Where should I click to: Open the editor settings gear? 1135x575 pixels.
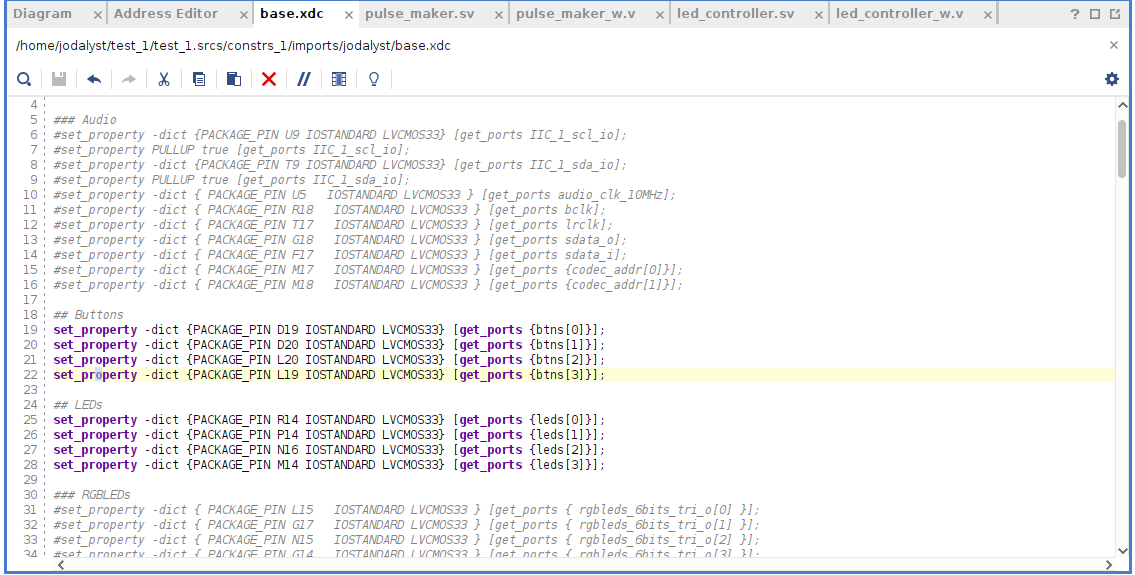pos(1112,79)
